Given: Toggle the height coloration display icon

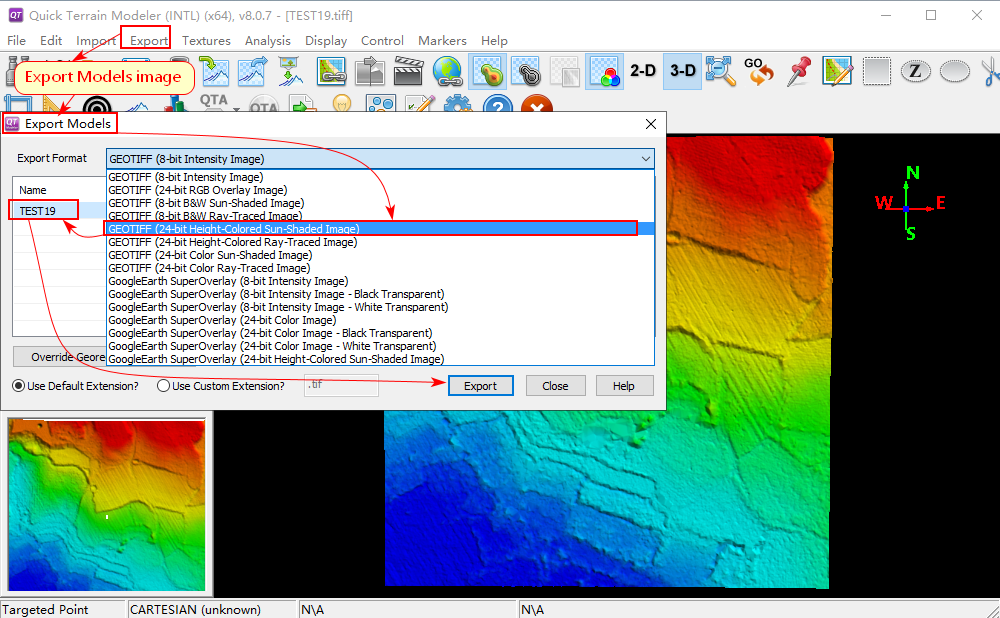Looking at the screenshot, I should tap(488, 71).
